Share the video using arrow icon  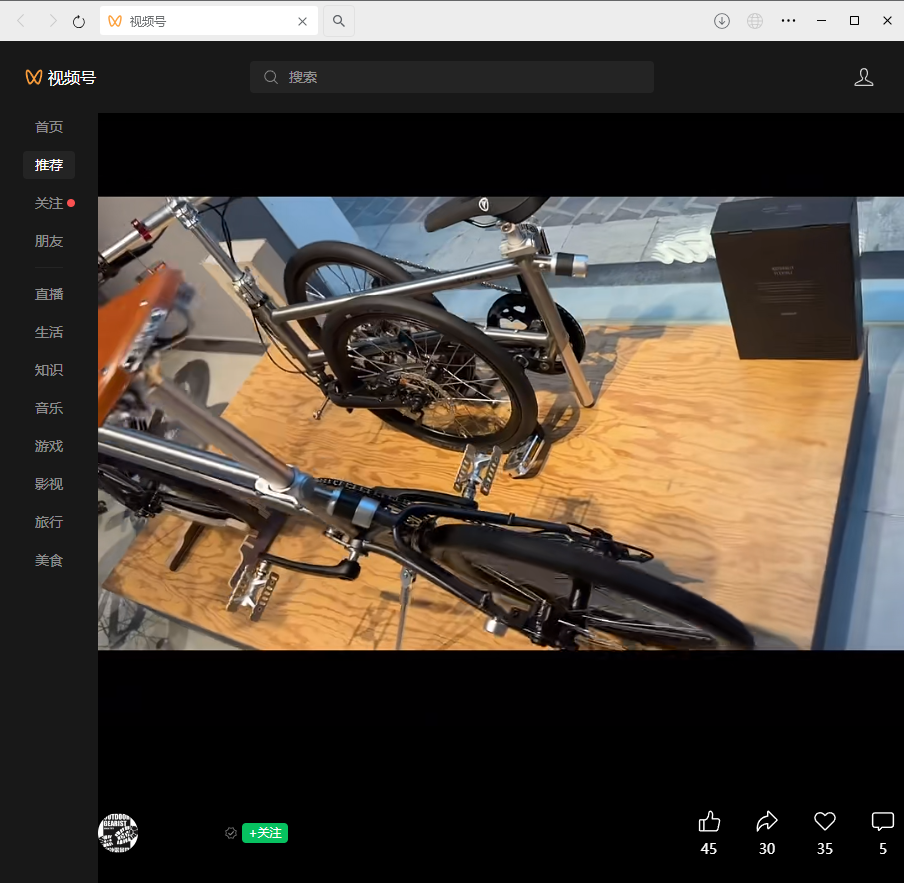click(767, 822)
